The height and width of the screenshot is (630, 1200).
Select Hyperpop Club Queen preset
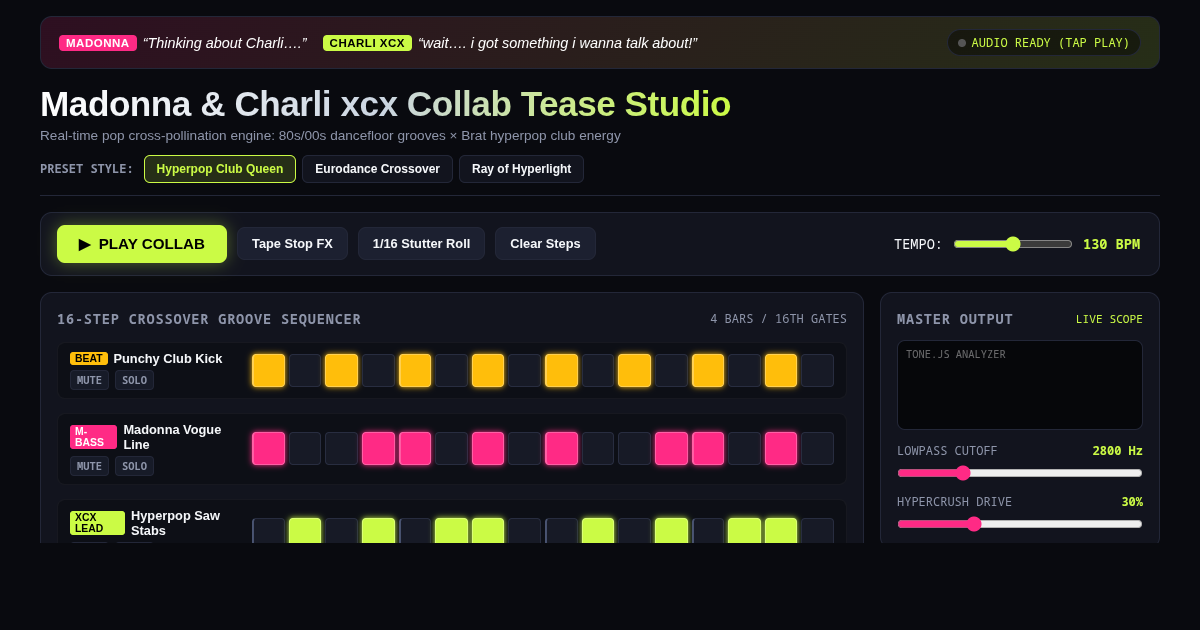click(x=220, y=169)
